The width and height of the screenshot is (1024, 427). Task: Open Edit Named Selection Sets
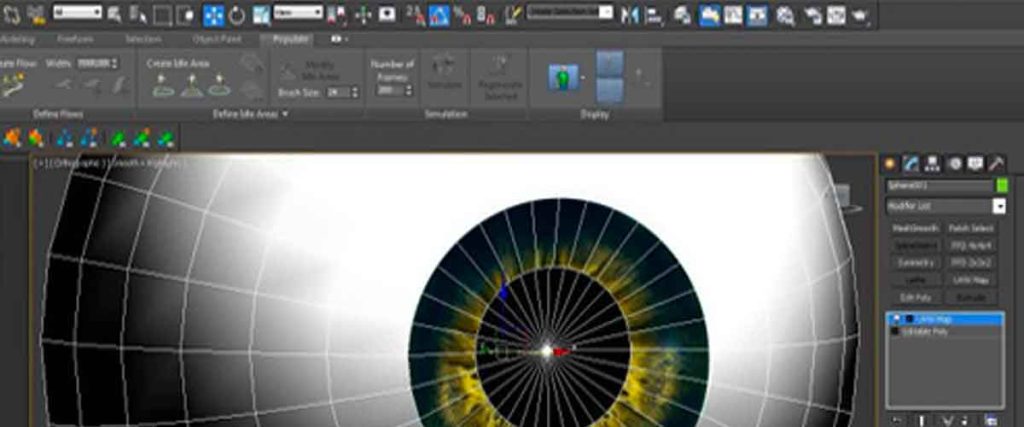(513, 14)
